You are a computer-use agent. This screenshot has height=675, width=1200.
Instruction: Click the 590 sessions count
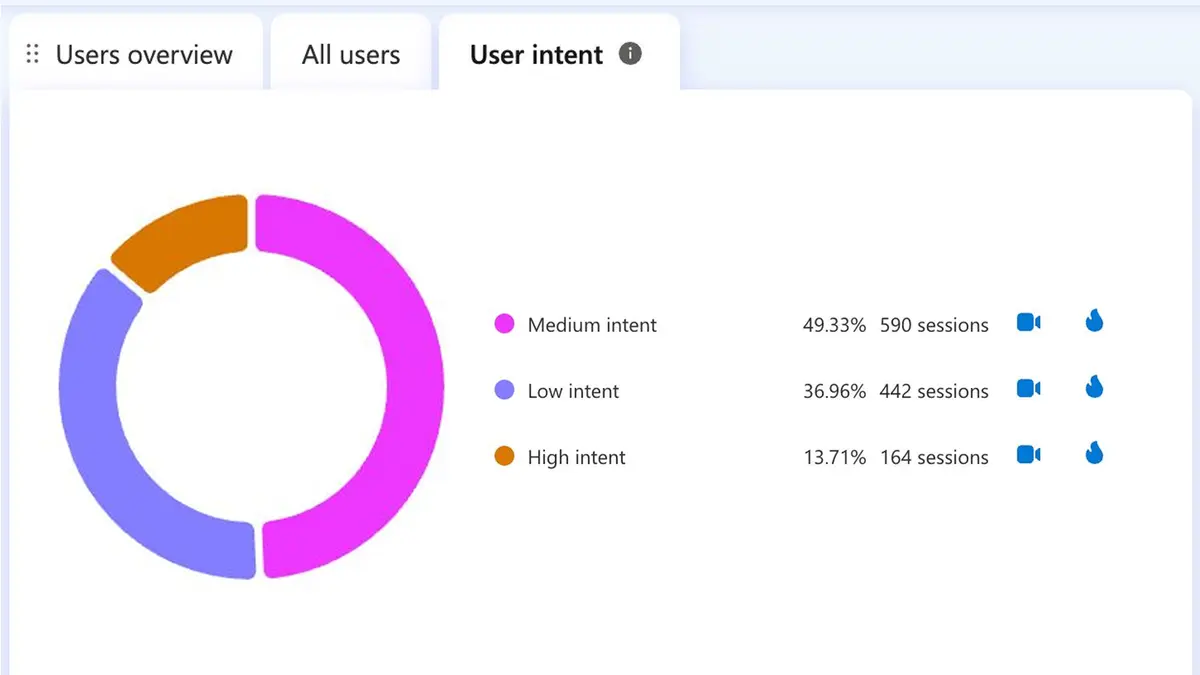tap(934, 325)
